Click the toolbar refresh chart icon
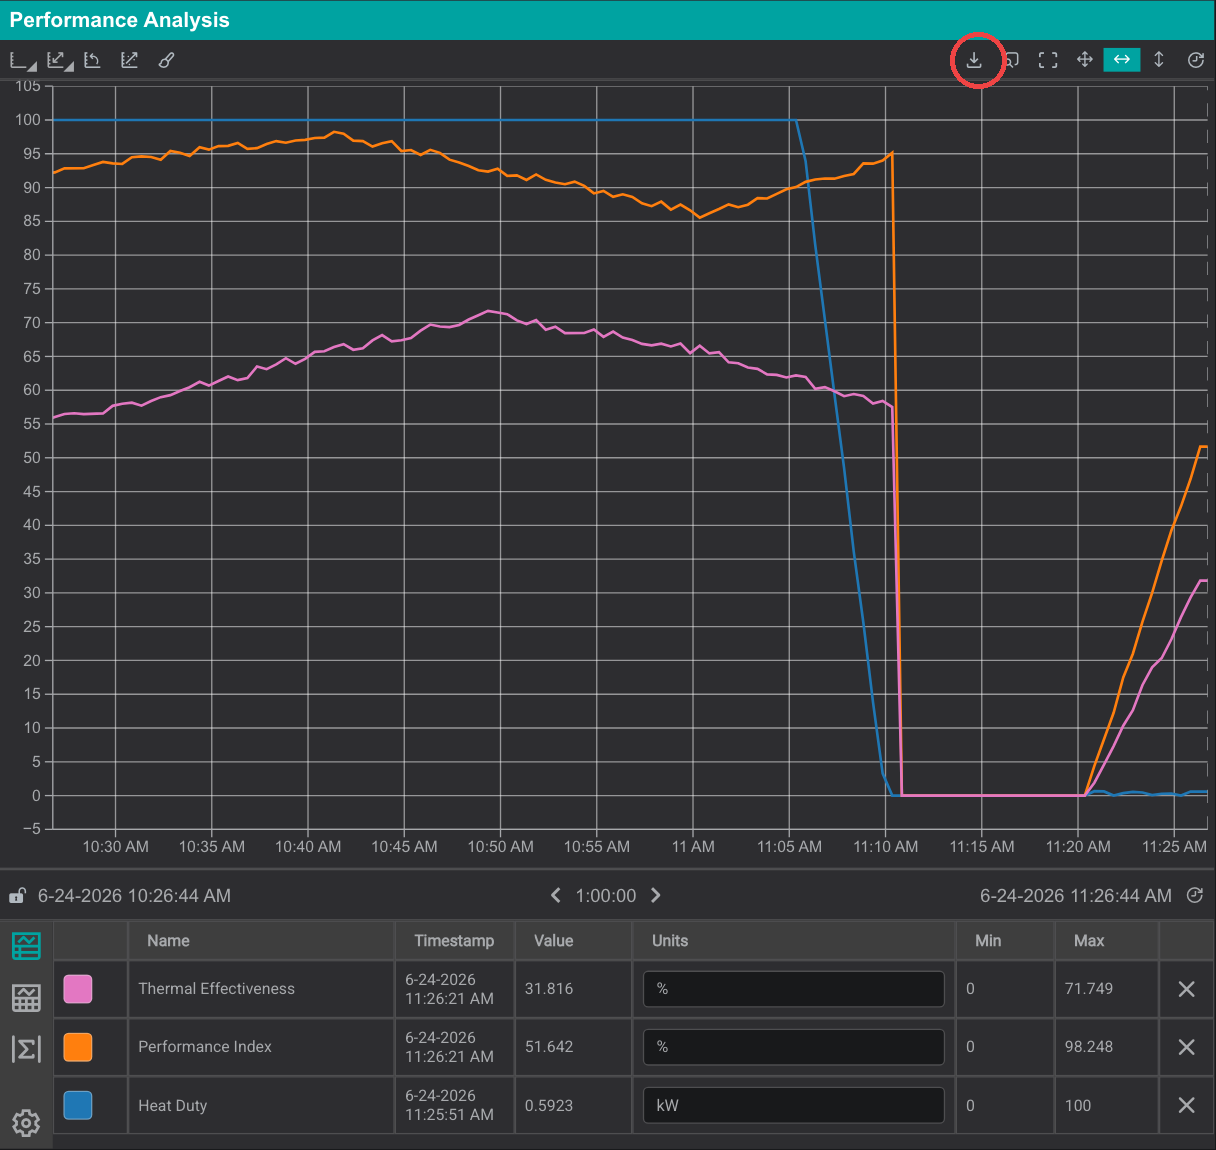 point(1196,60)
